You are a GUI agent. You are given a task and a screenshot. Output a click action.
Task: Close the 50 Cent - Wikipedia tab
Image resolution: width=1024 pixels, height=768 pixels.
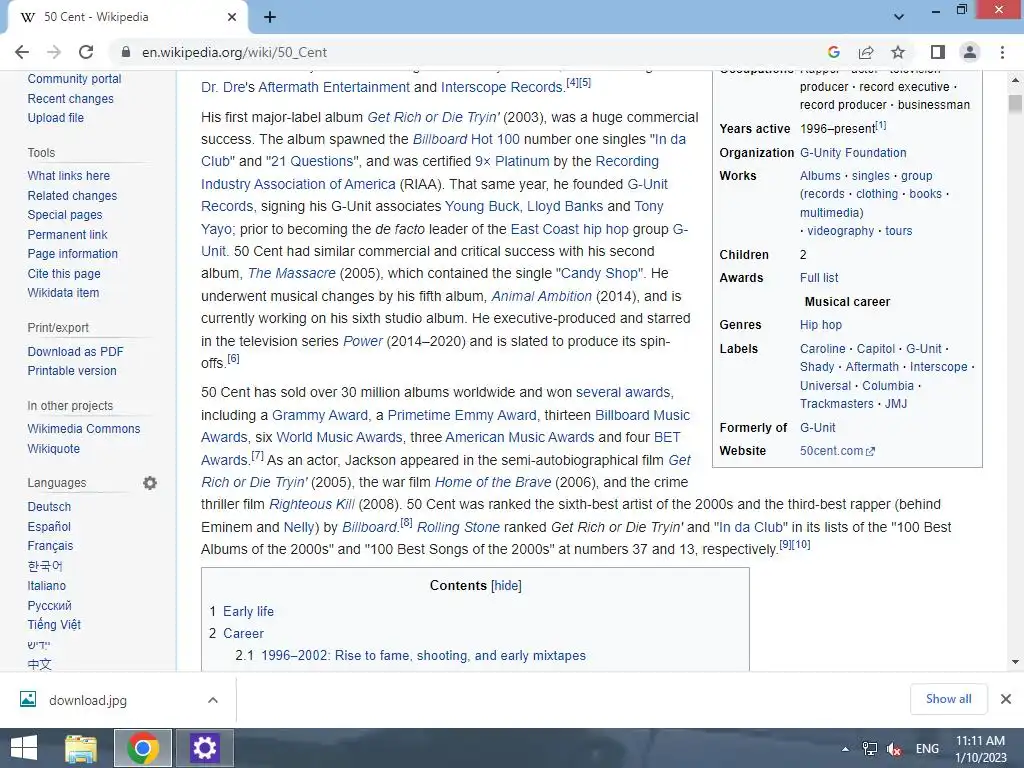pos(232,17)
